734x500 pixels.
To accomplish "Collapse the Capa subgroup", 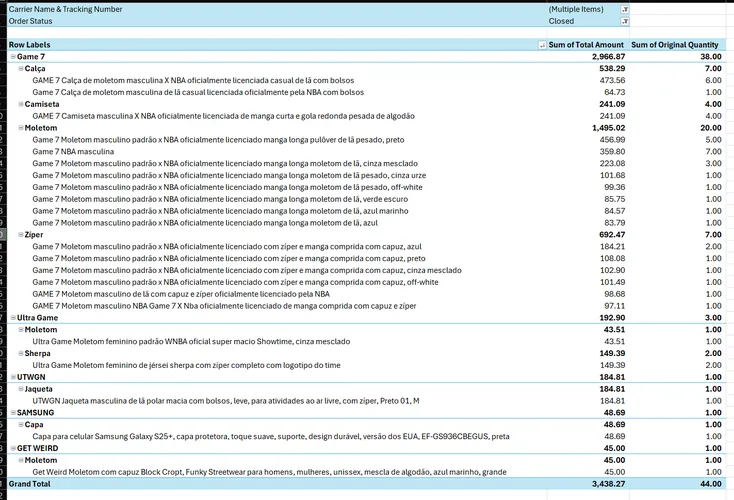I will [21, 425].
